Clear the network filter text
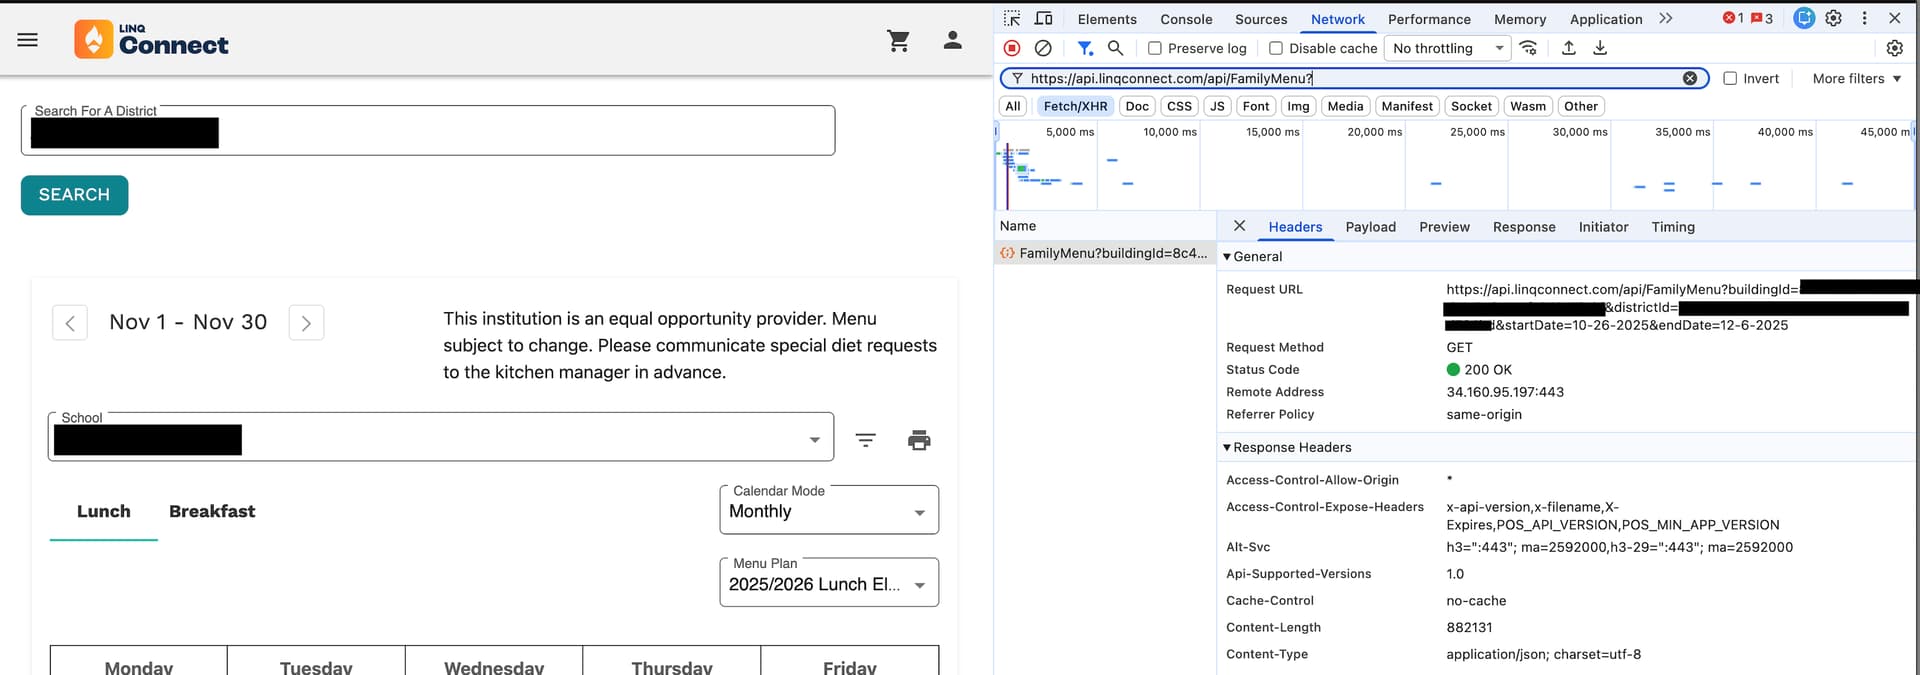The height and width of the screenshot is (675, 1920). click(x=1690, y=78)
